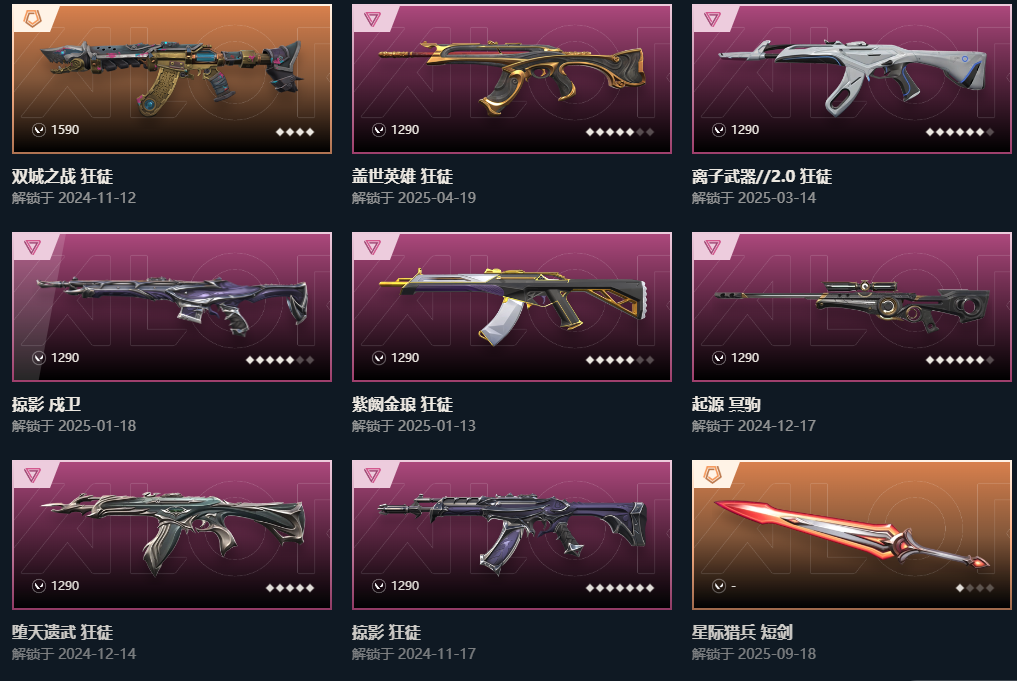The height and width of the screenshot is (681, 1017).
Task: Select the red 星际猎兵 短剑 sword image
Action: pyautogui.click(x=852, y=534)
